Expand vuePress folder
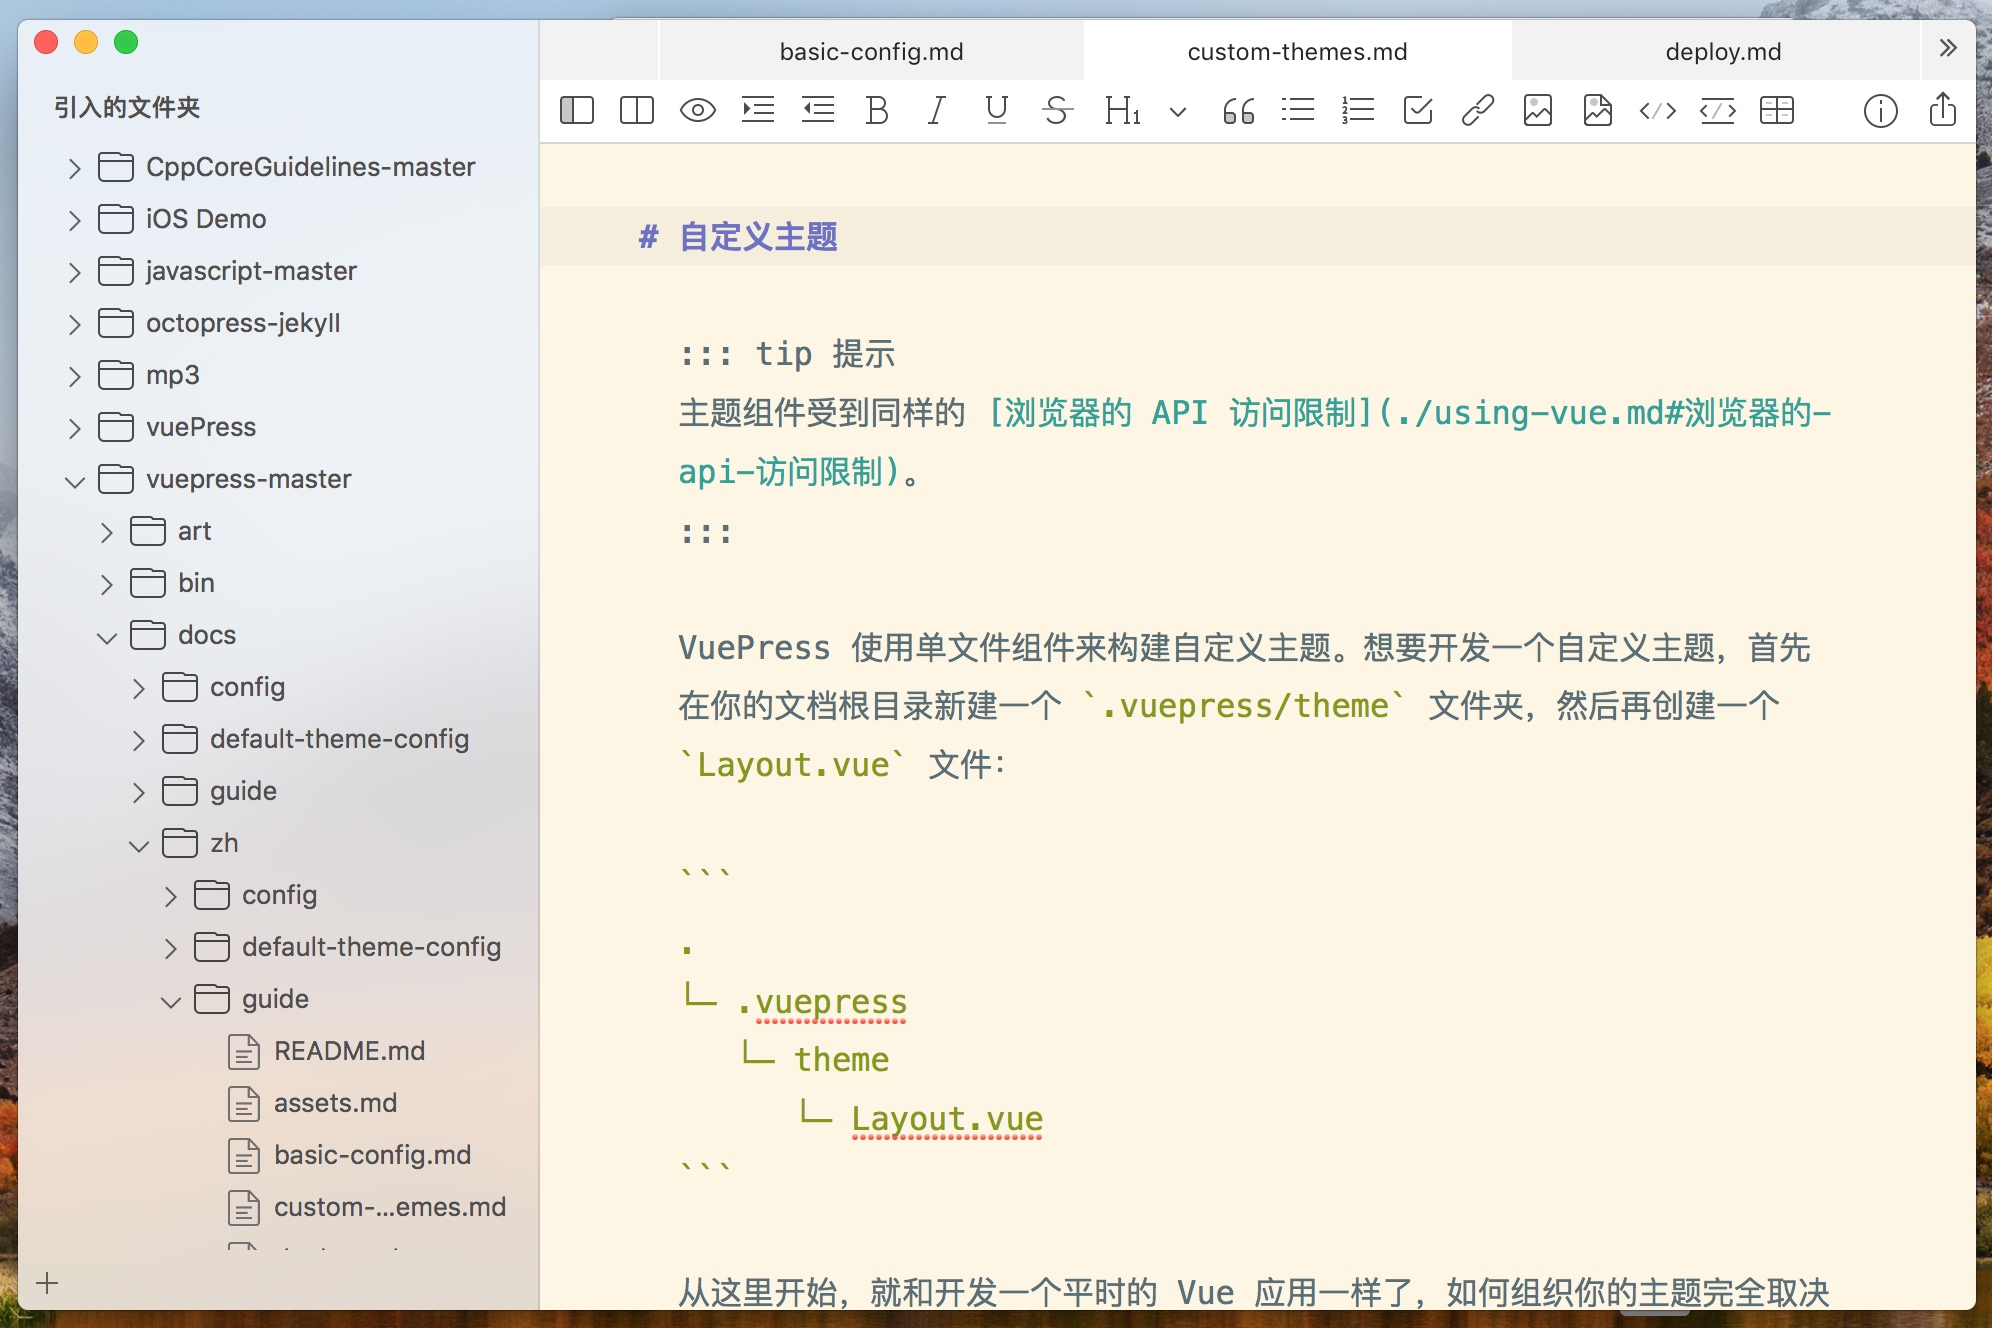Viewport: 1992px width, 1328px height. pos(74,428)
